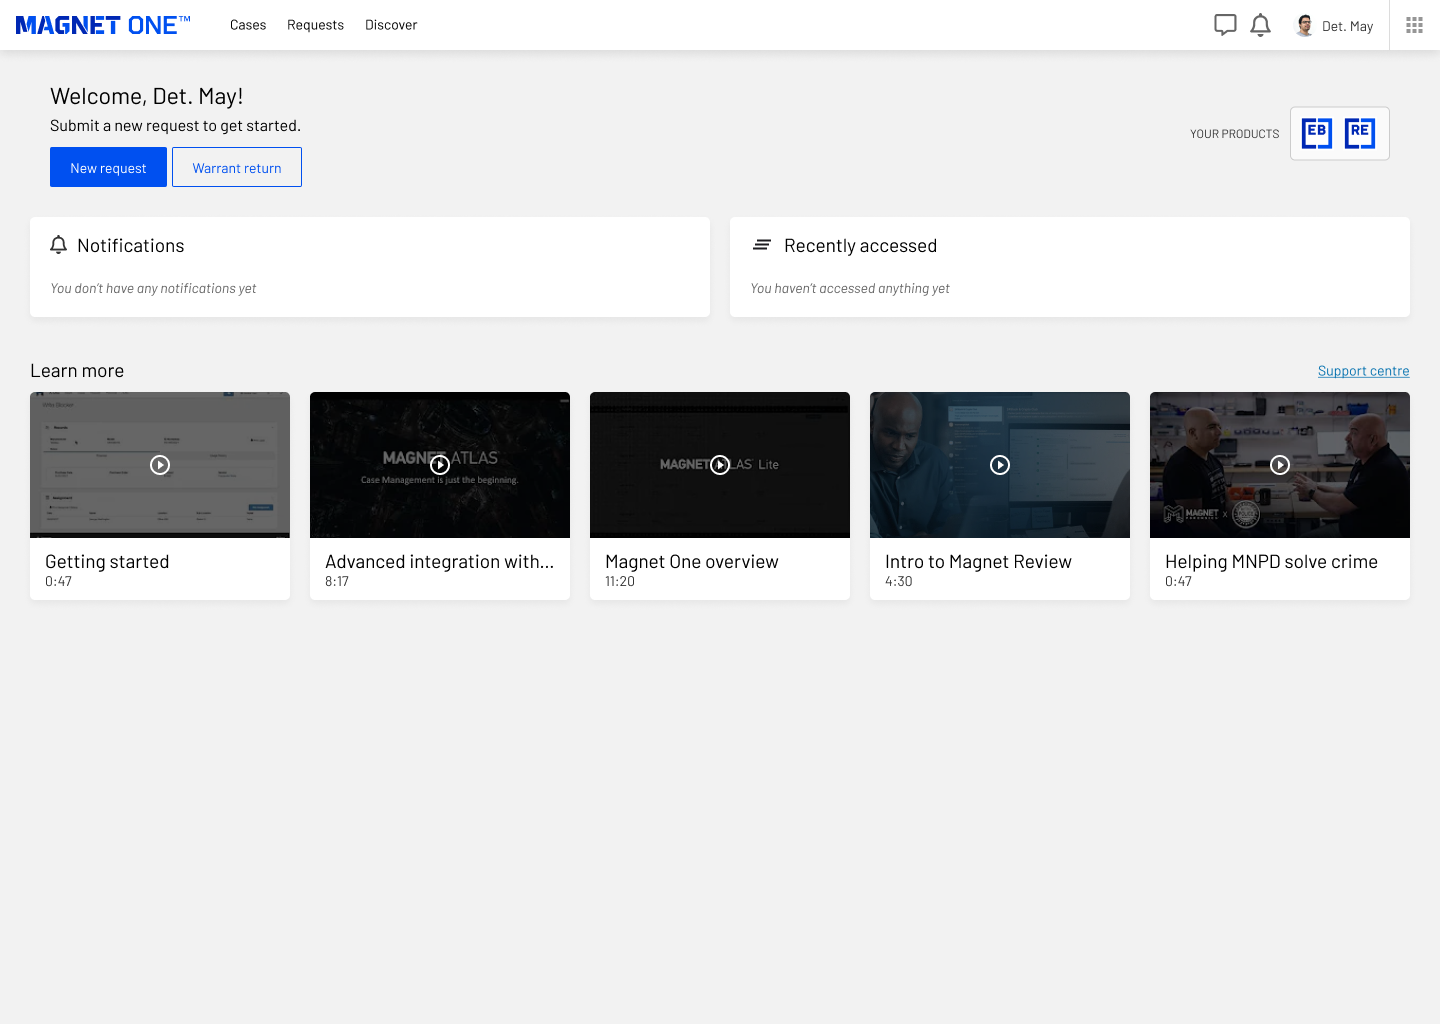
Task: Click the Warrant return button
Action: tap(237, 167)
